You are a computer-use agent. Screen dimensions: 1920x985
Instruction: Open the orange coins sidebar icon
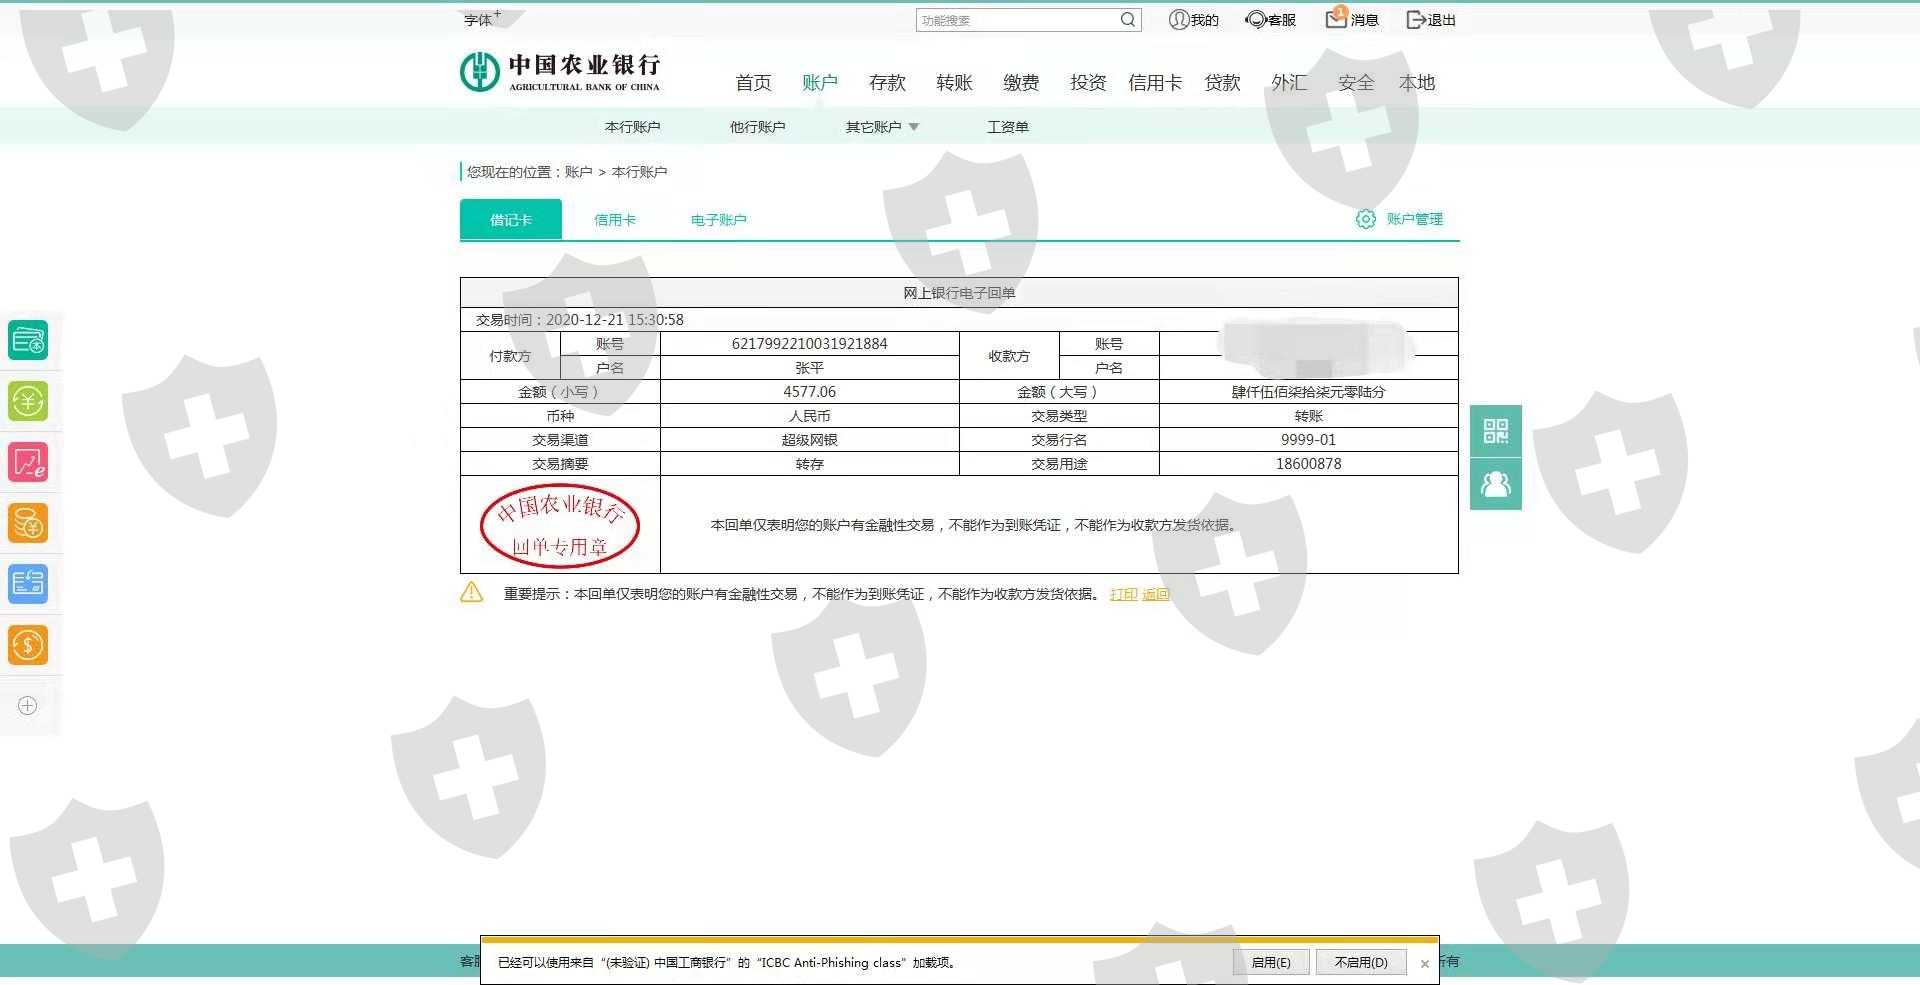[28, 523]
